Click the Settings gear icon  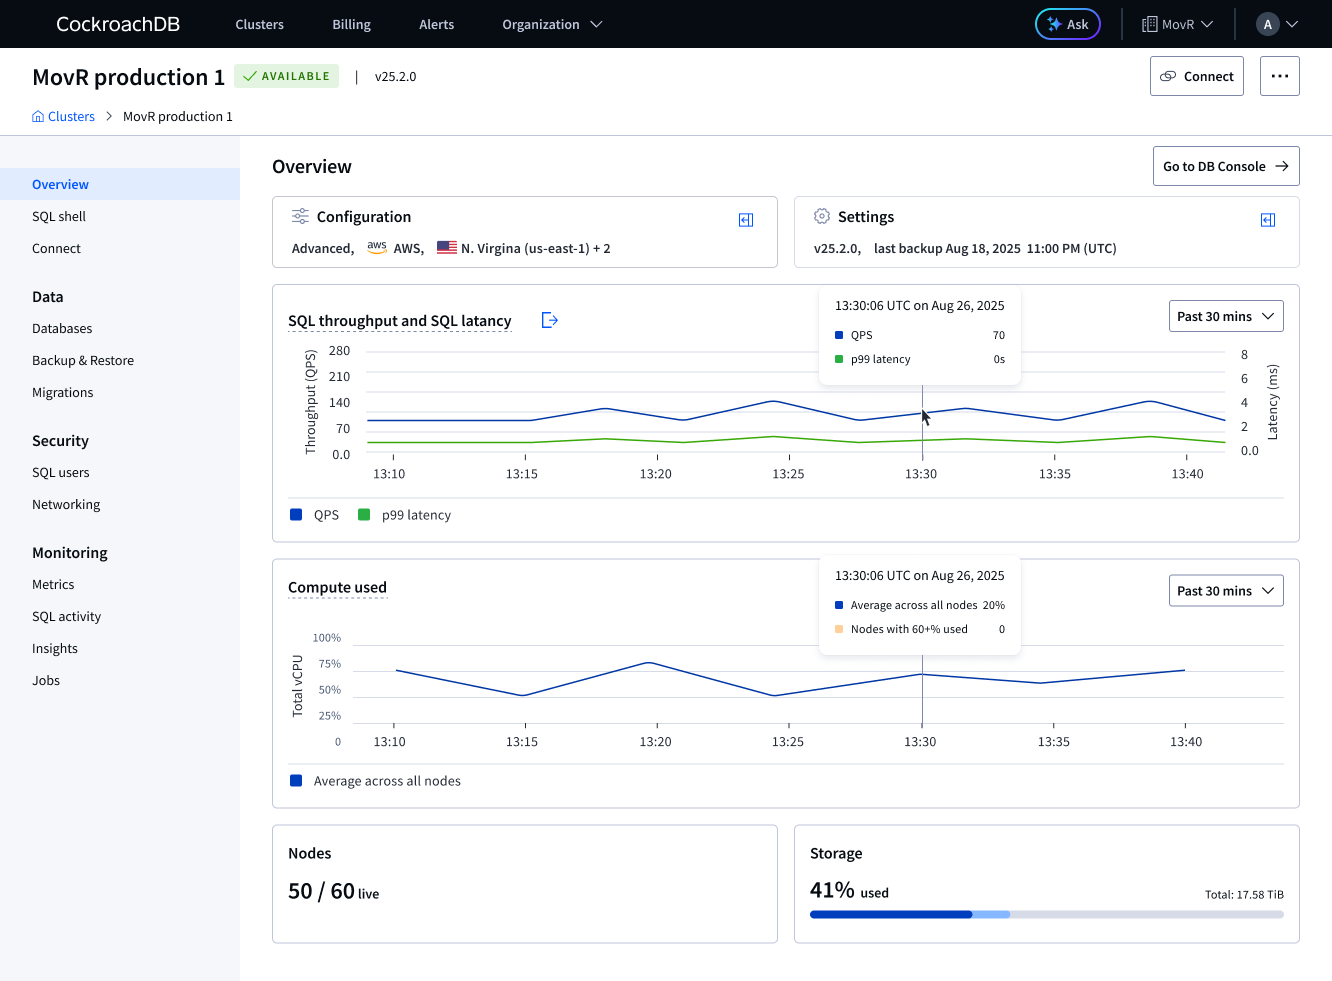pos(822,216)
